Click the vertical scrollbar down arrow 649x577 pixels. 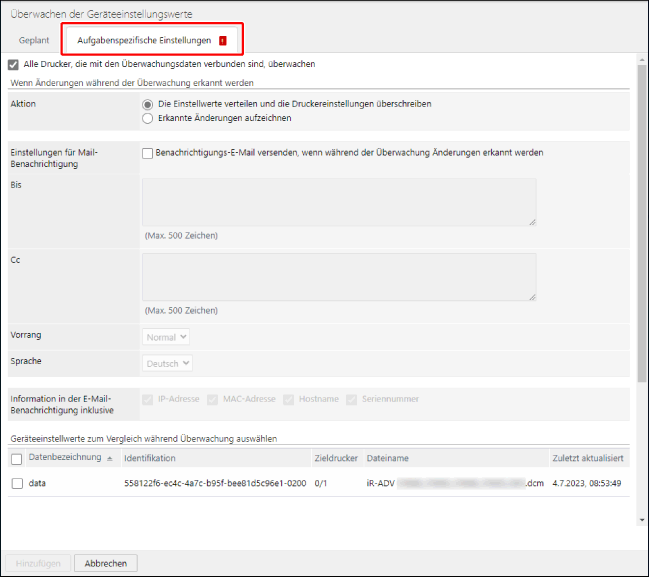click(x=642, y=519)
